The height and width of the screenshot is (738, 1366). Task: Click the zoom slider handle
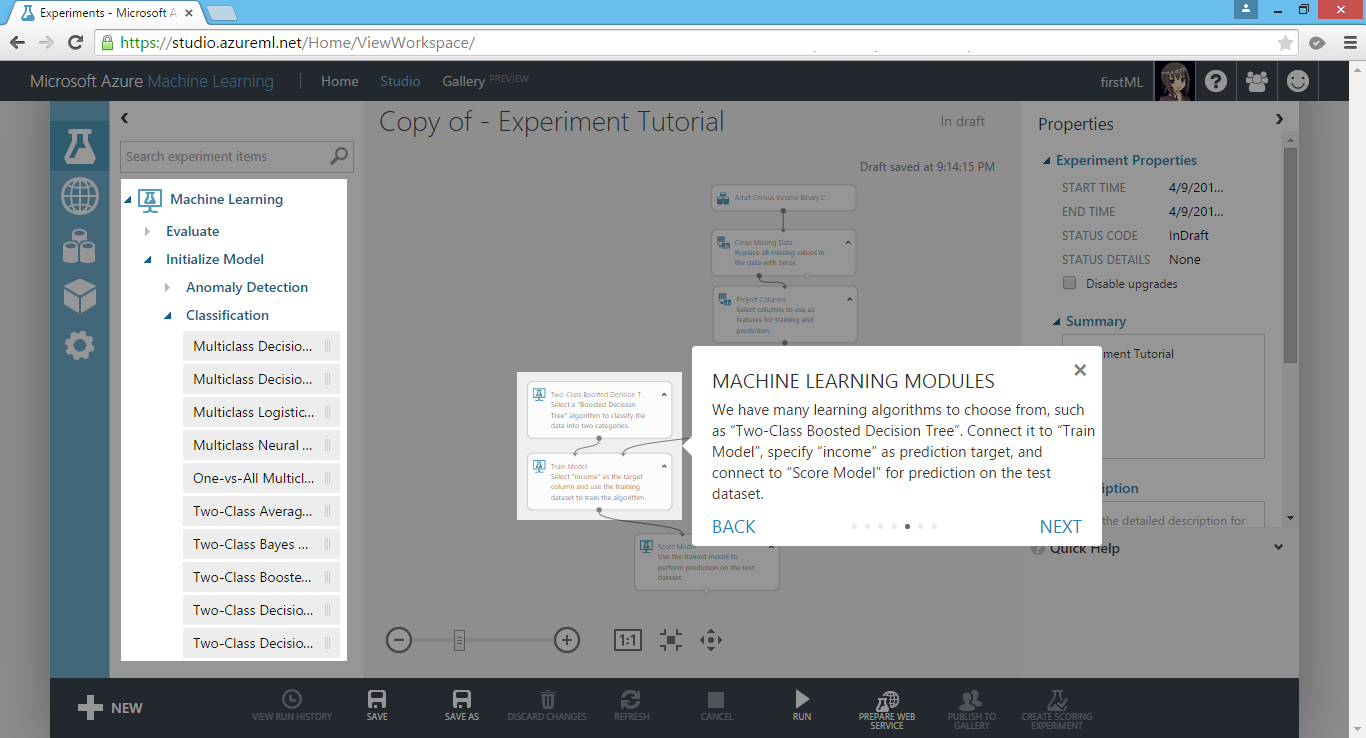[459, 640]
